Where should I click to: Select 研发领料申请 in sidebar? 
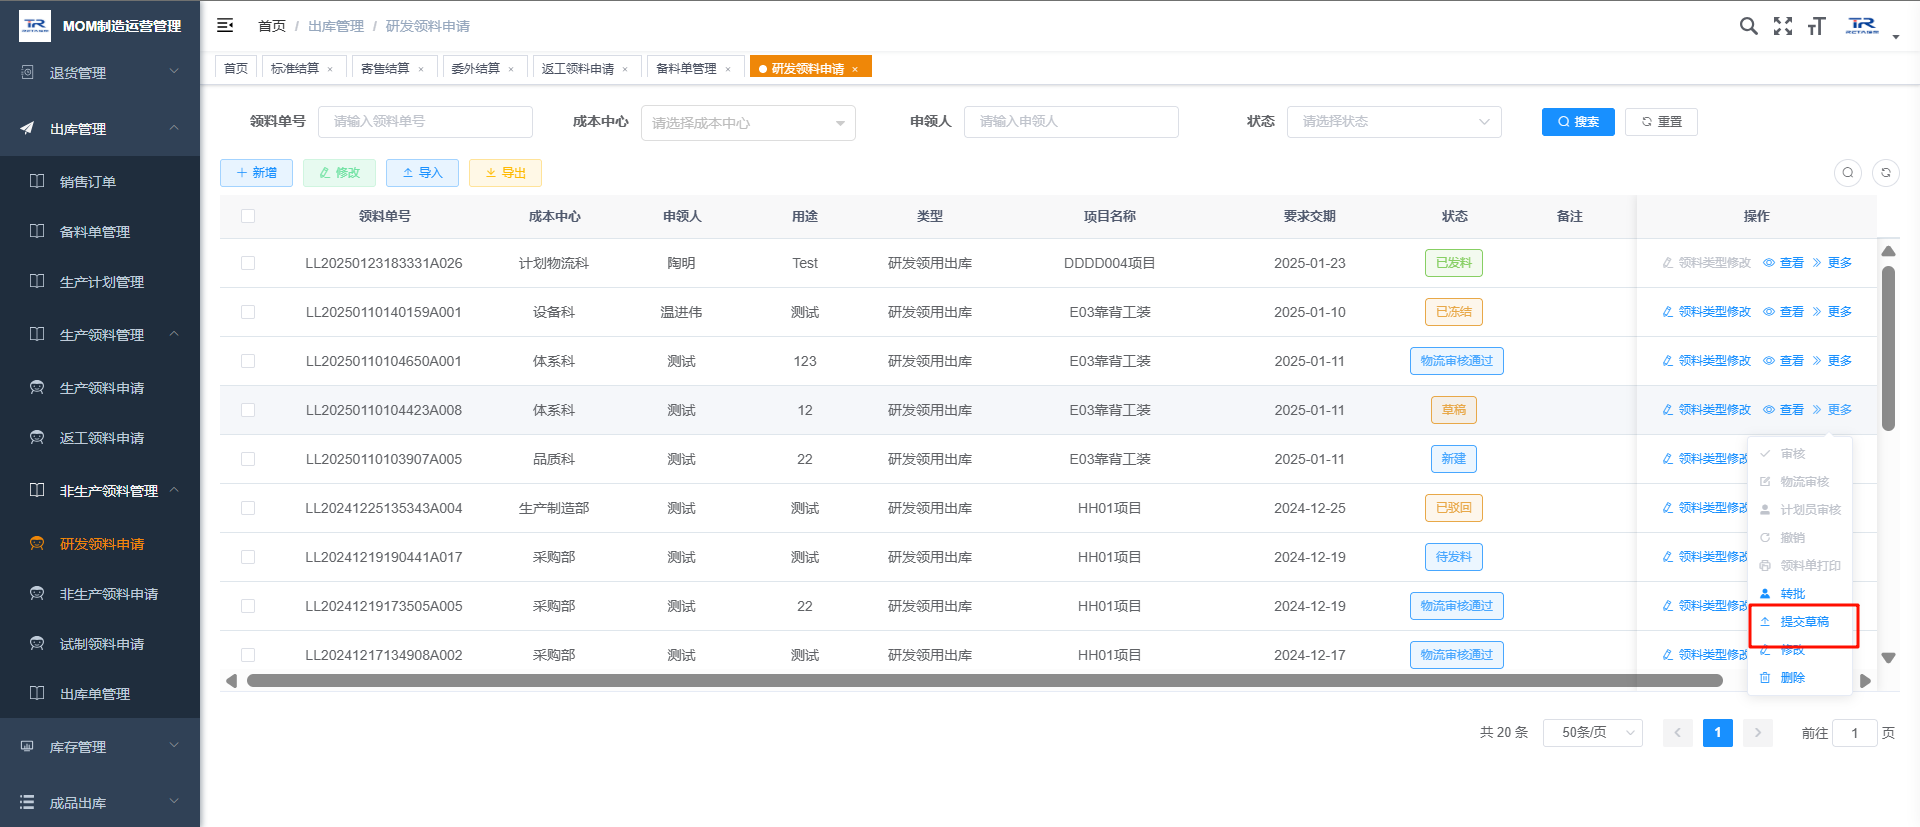pos(100,544)
